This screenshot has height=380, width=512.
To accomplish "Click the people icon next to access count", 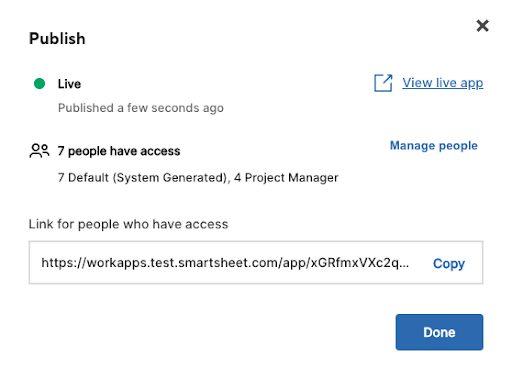I will [39, 150].
